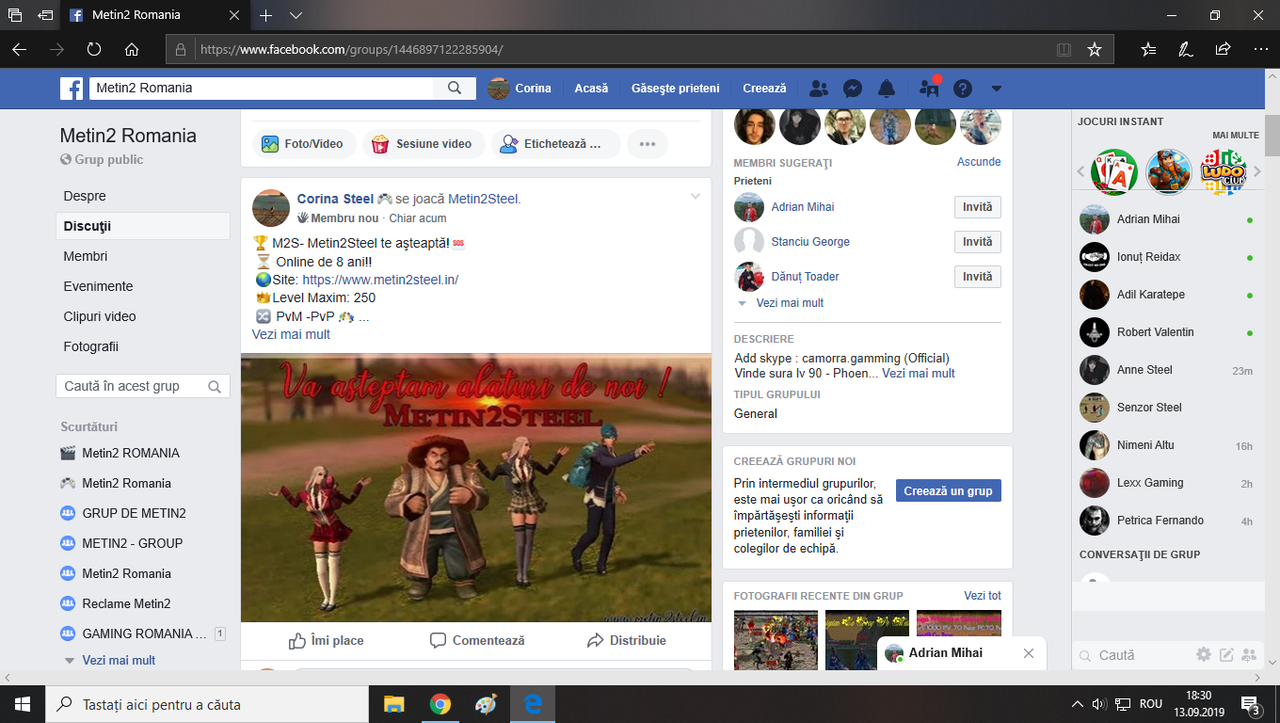Expand shortcuts with Vezi mai mult
The height and width of the screenshot is (723, 1280).
point(119,660)
